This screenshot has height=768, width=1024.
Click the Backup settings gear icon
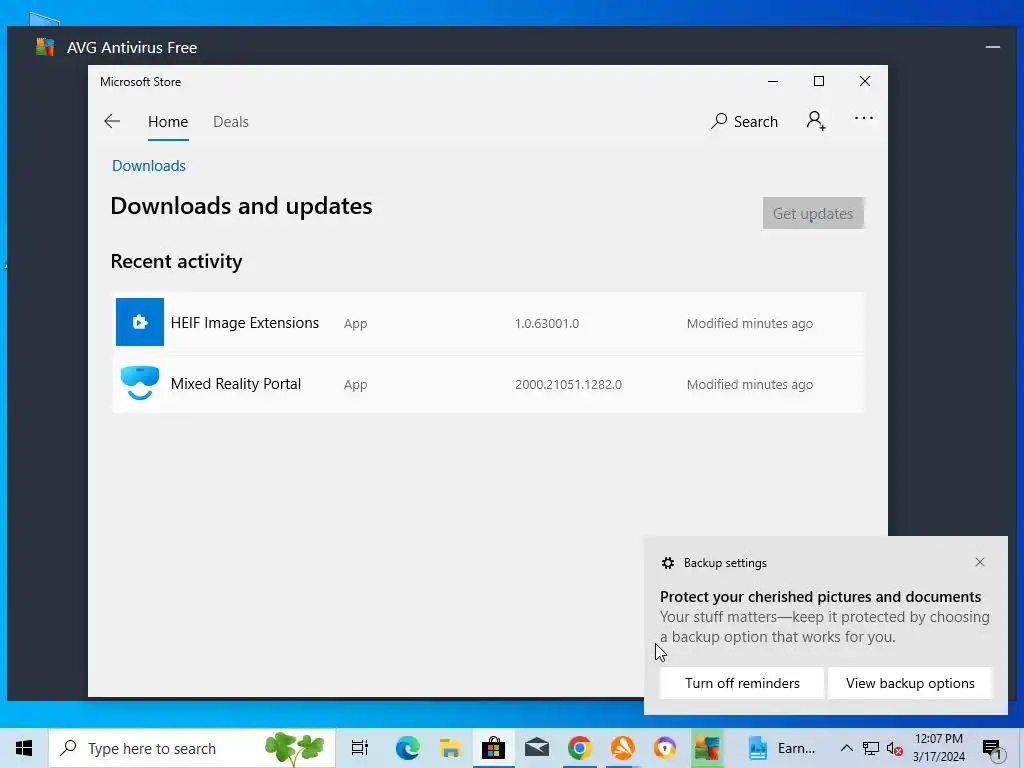(x=667, y=563)
